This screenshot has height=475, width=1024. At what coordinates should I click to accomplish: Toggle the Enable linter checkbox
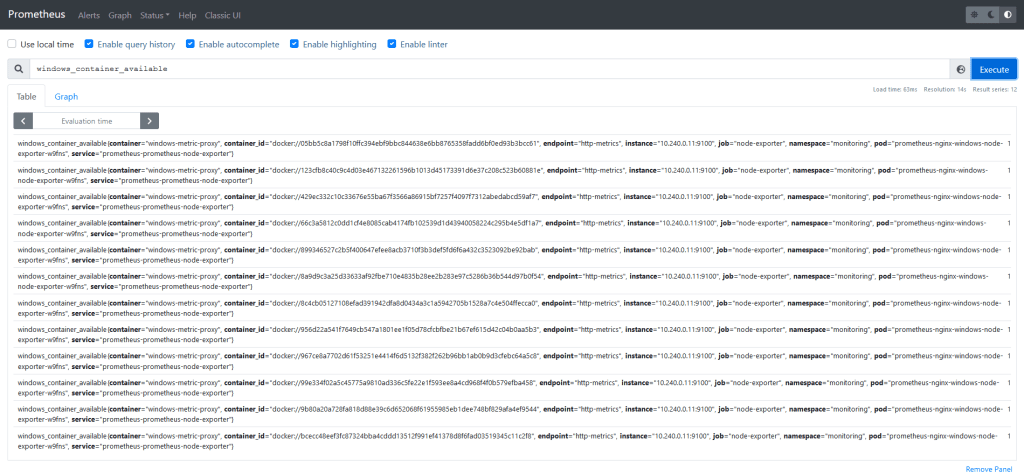[x=392, y=44]
